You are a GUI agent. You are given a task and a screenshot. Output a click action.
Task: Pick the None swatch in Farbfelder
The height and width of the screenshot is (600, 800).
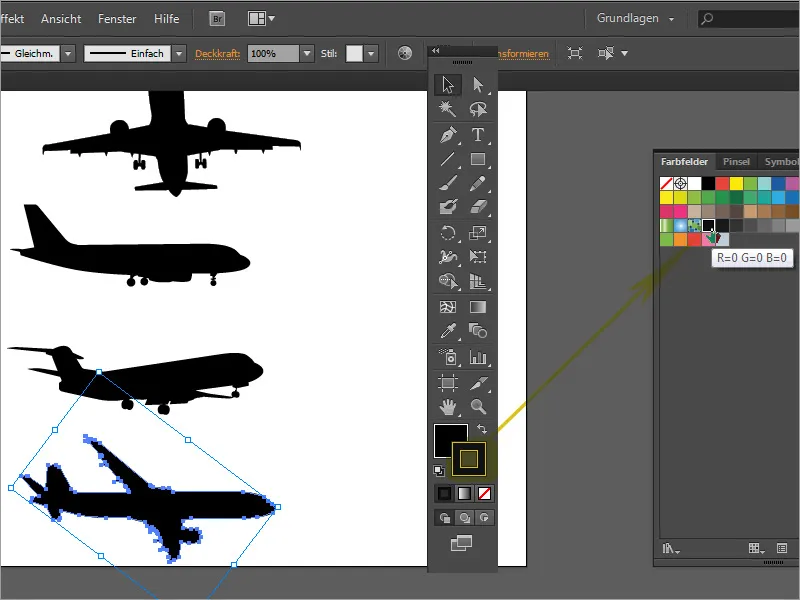666,183
